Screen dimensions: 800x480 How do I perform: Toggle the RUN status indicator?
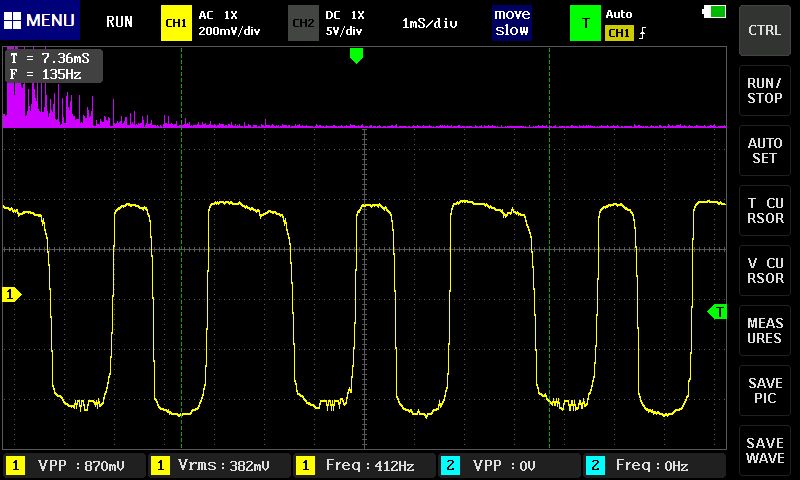(119, 21)
